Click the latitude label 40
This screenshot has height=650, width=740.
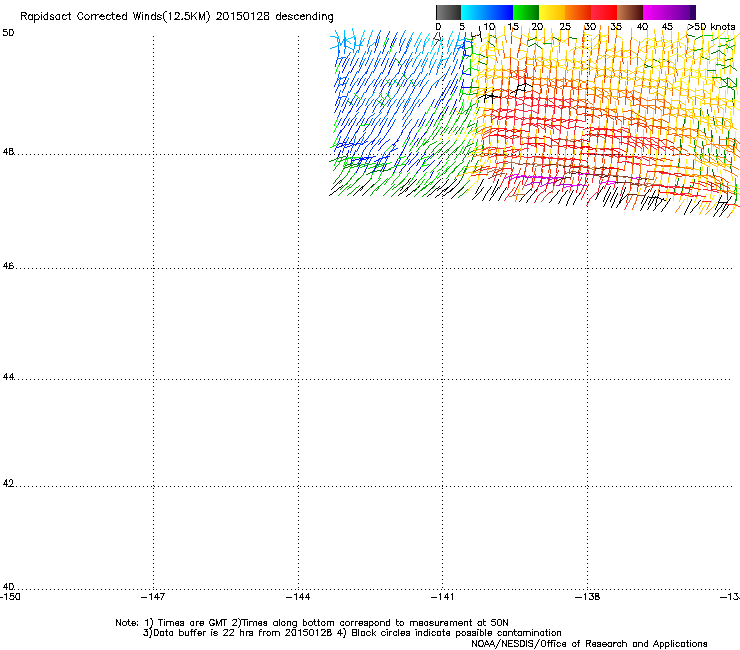[x=8, y=586]
